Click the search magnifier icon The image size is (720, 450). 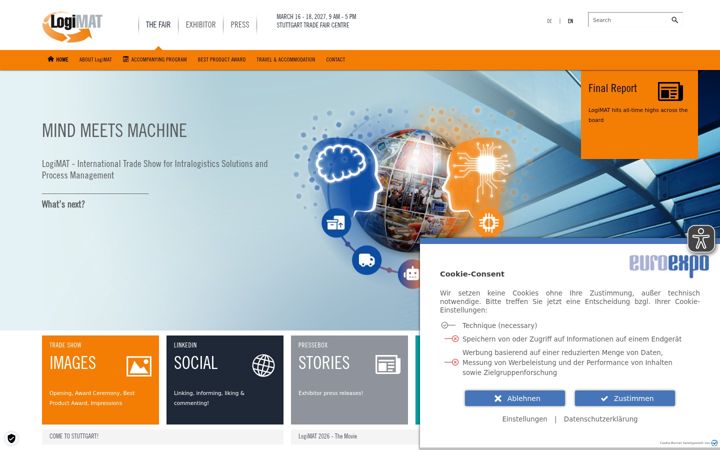675,20
